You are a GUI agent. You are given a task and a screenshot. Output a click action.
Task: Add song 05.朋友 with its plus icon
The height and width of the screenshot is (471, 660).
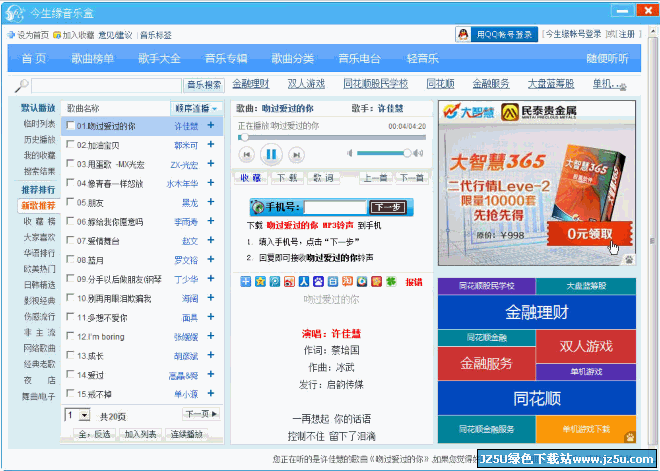(x=211, y=202)
